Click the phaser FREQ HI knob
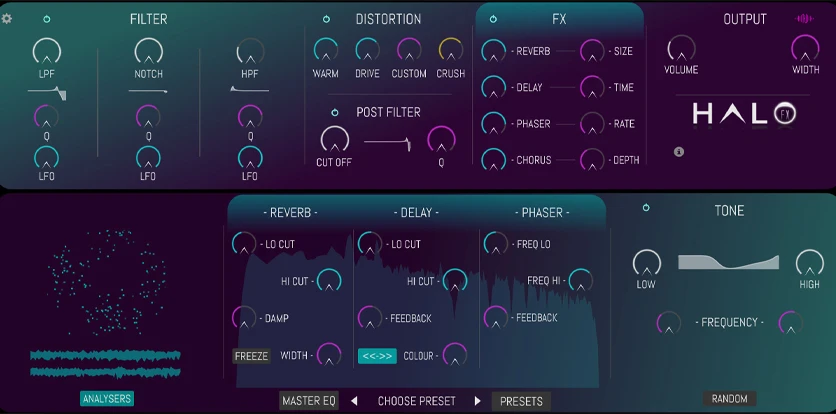836x414 pixels. coord(581,281)
